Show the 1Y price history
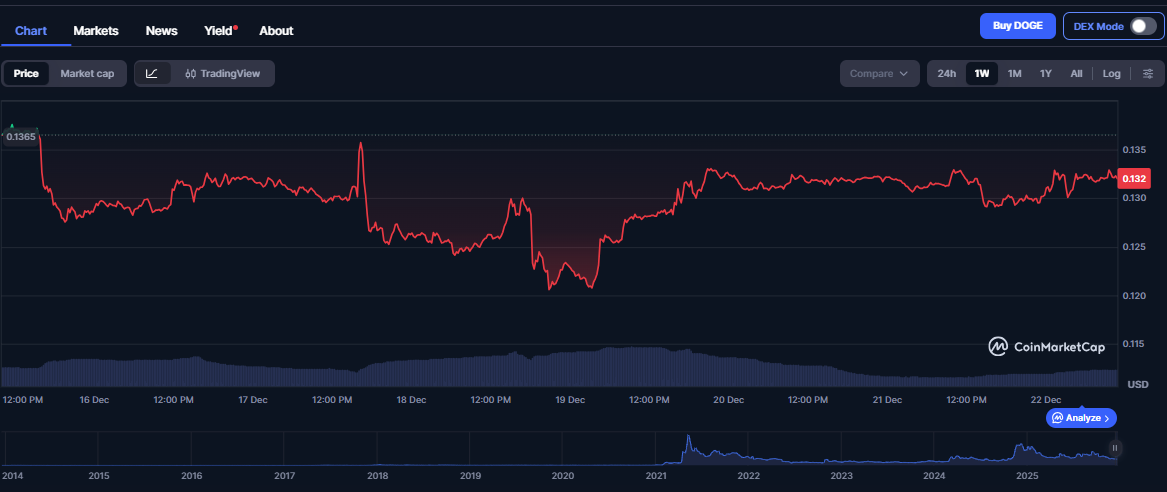This screenshot has height=492, width=1167. pyautogui.click(x=1045, y=73)
